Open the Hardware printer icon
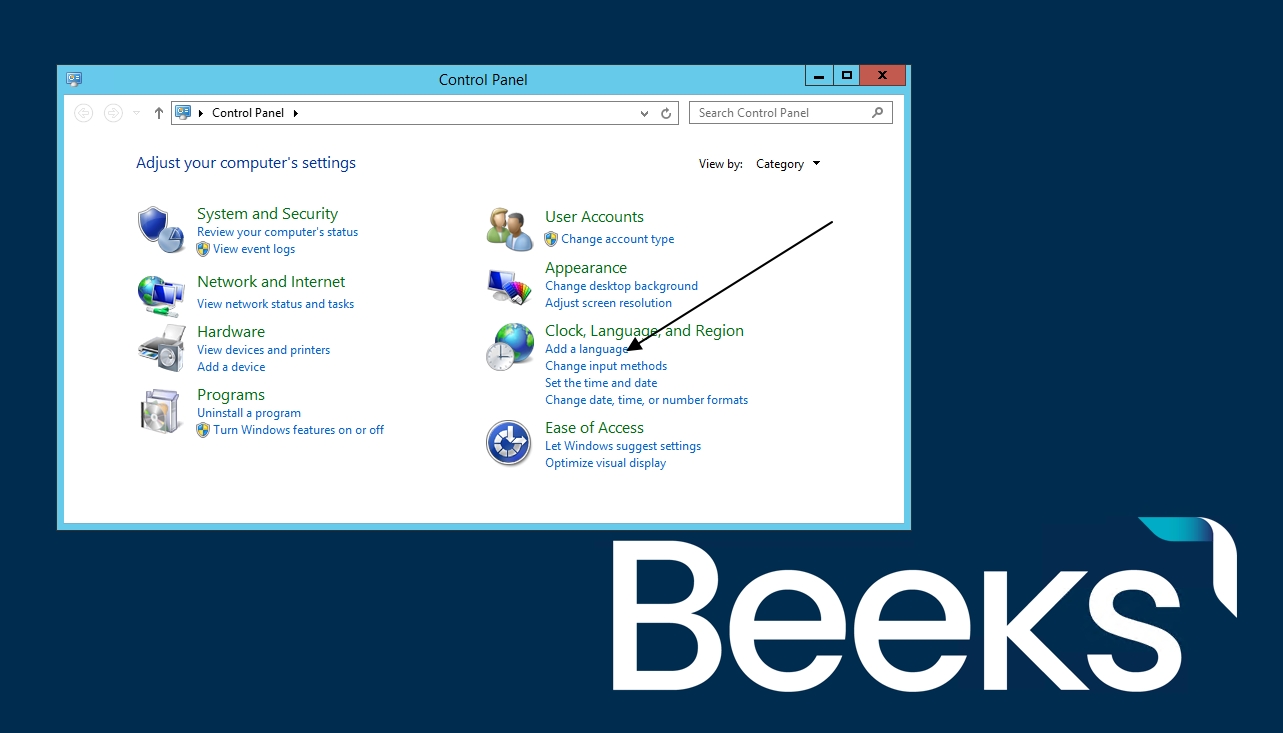This screenshot has width=1283, height=733. [x=161, y=348]
